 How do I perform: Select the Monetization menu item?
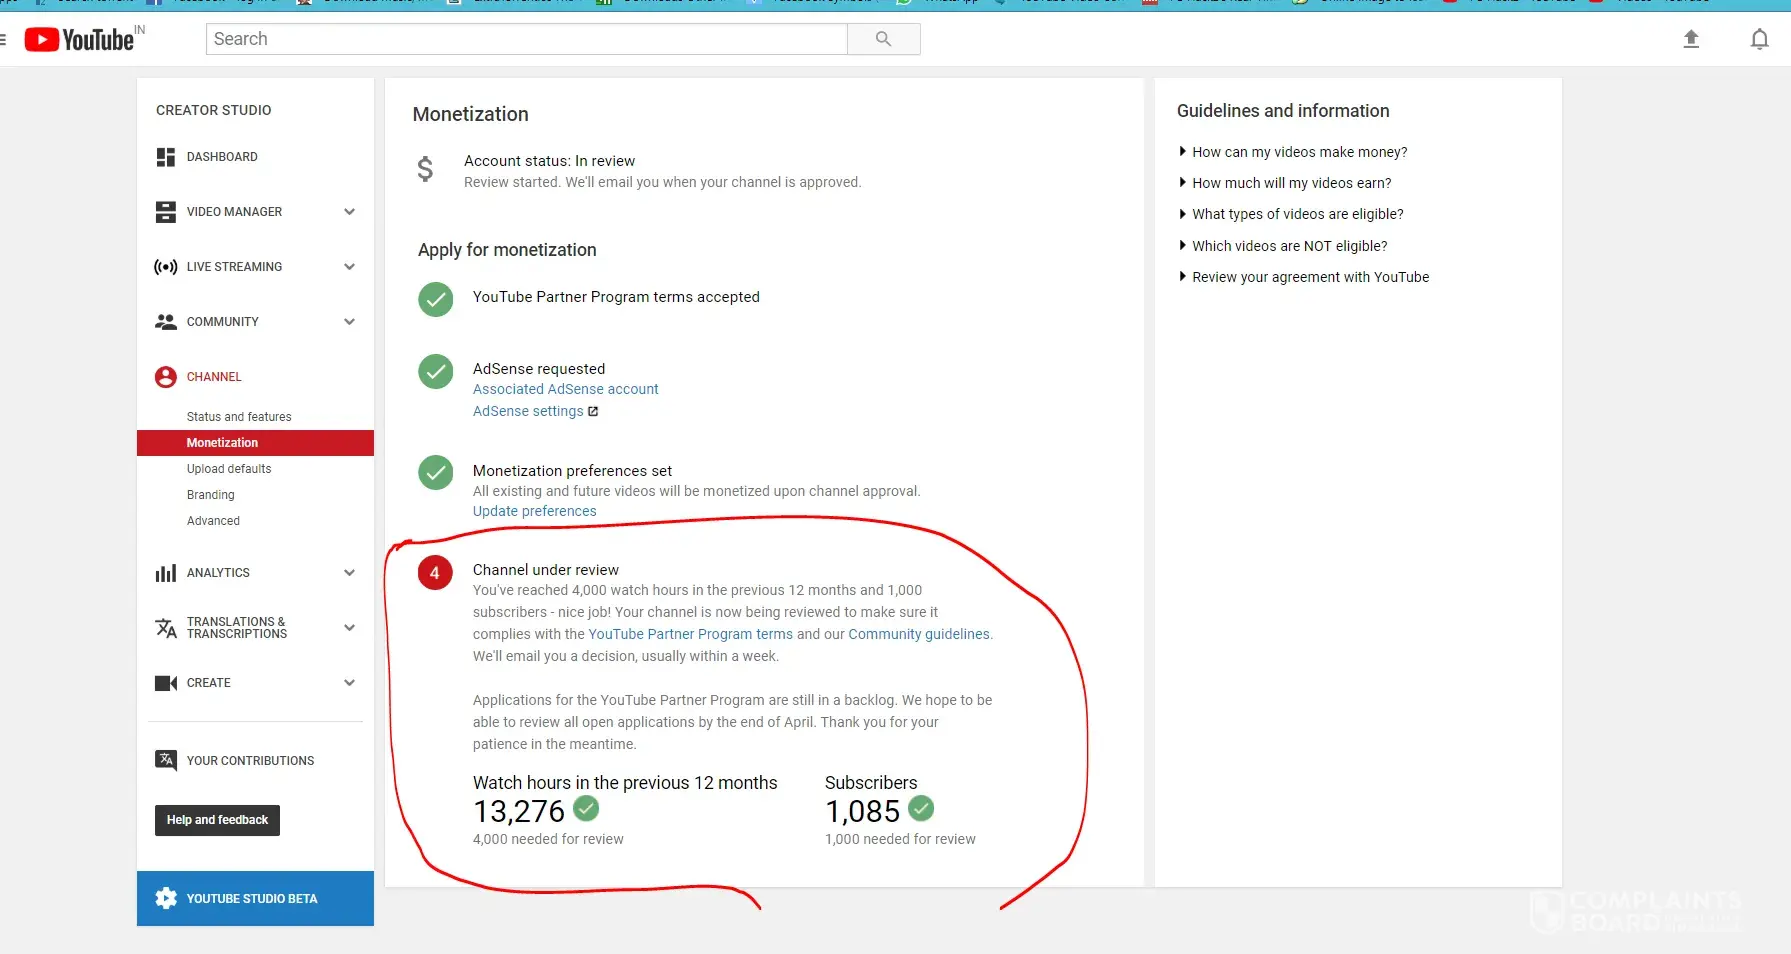(255, 443)
